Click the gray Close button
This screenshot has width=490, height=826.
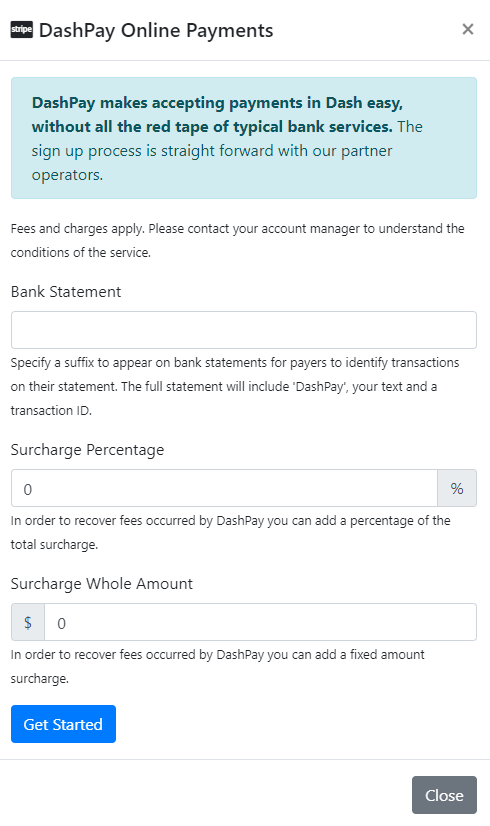point(444,794)
